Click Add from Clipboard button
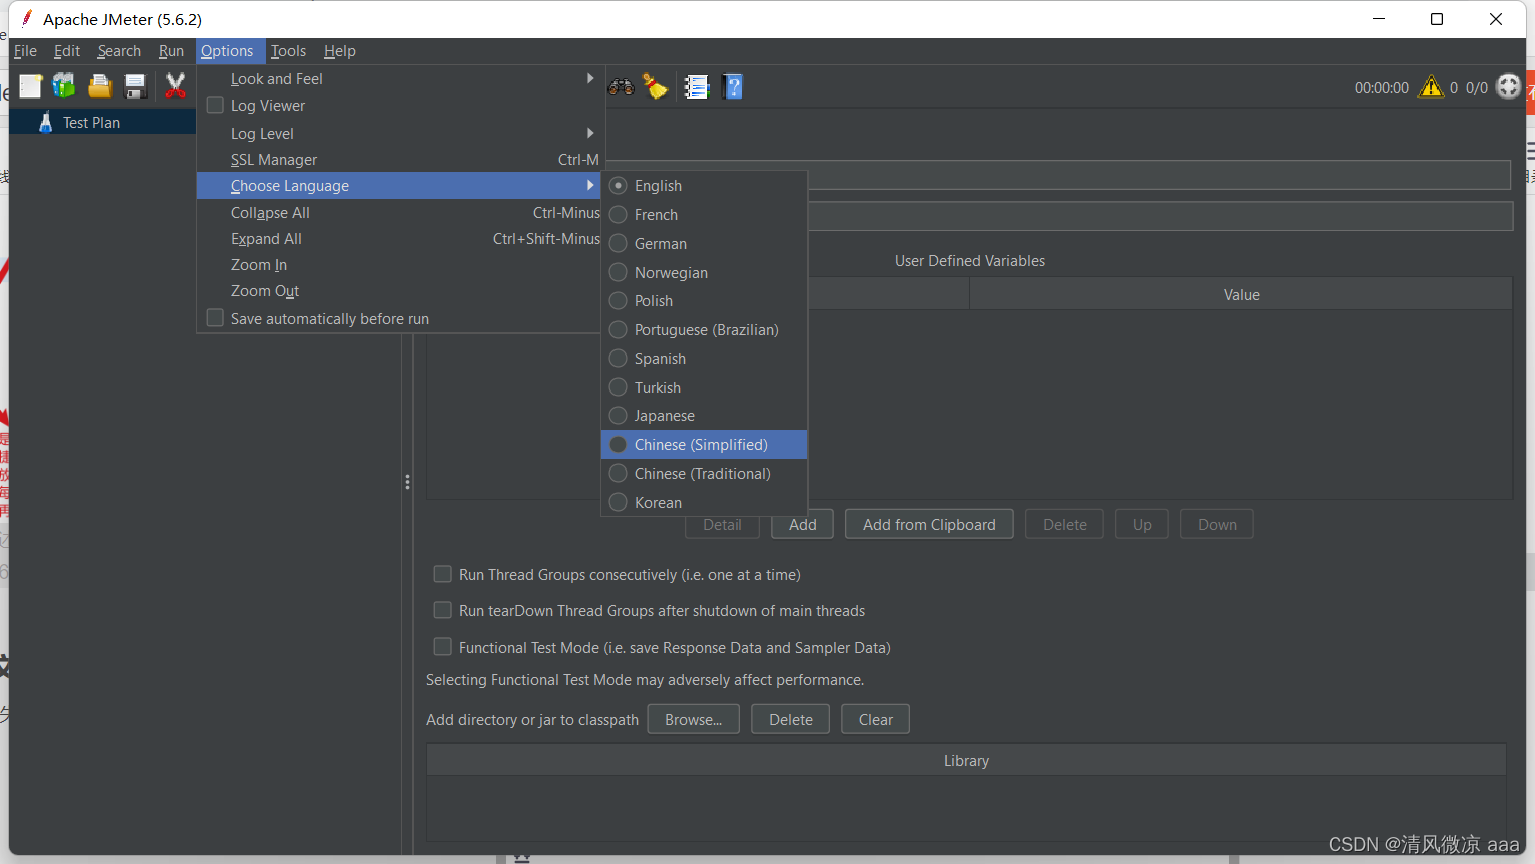This screenshot has height=864, width=1535. click(x=929, y=525)
